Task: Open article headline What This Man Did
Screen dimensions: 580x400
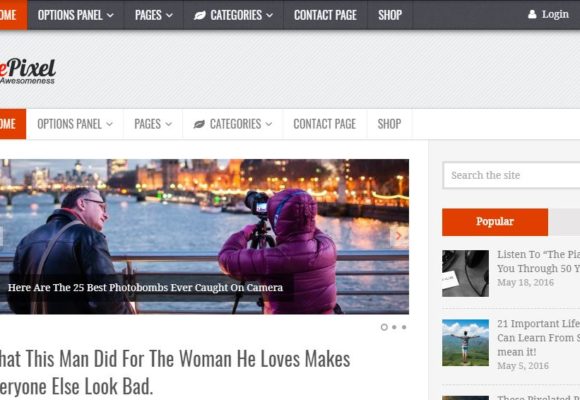Action: (x=175, y=372)
